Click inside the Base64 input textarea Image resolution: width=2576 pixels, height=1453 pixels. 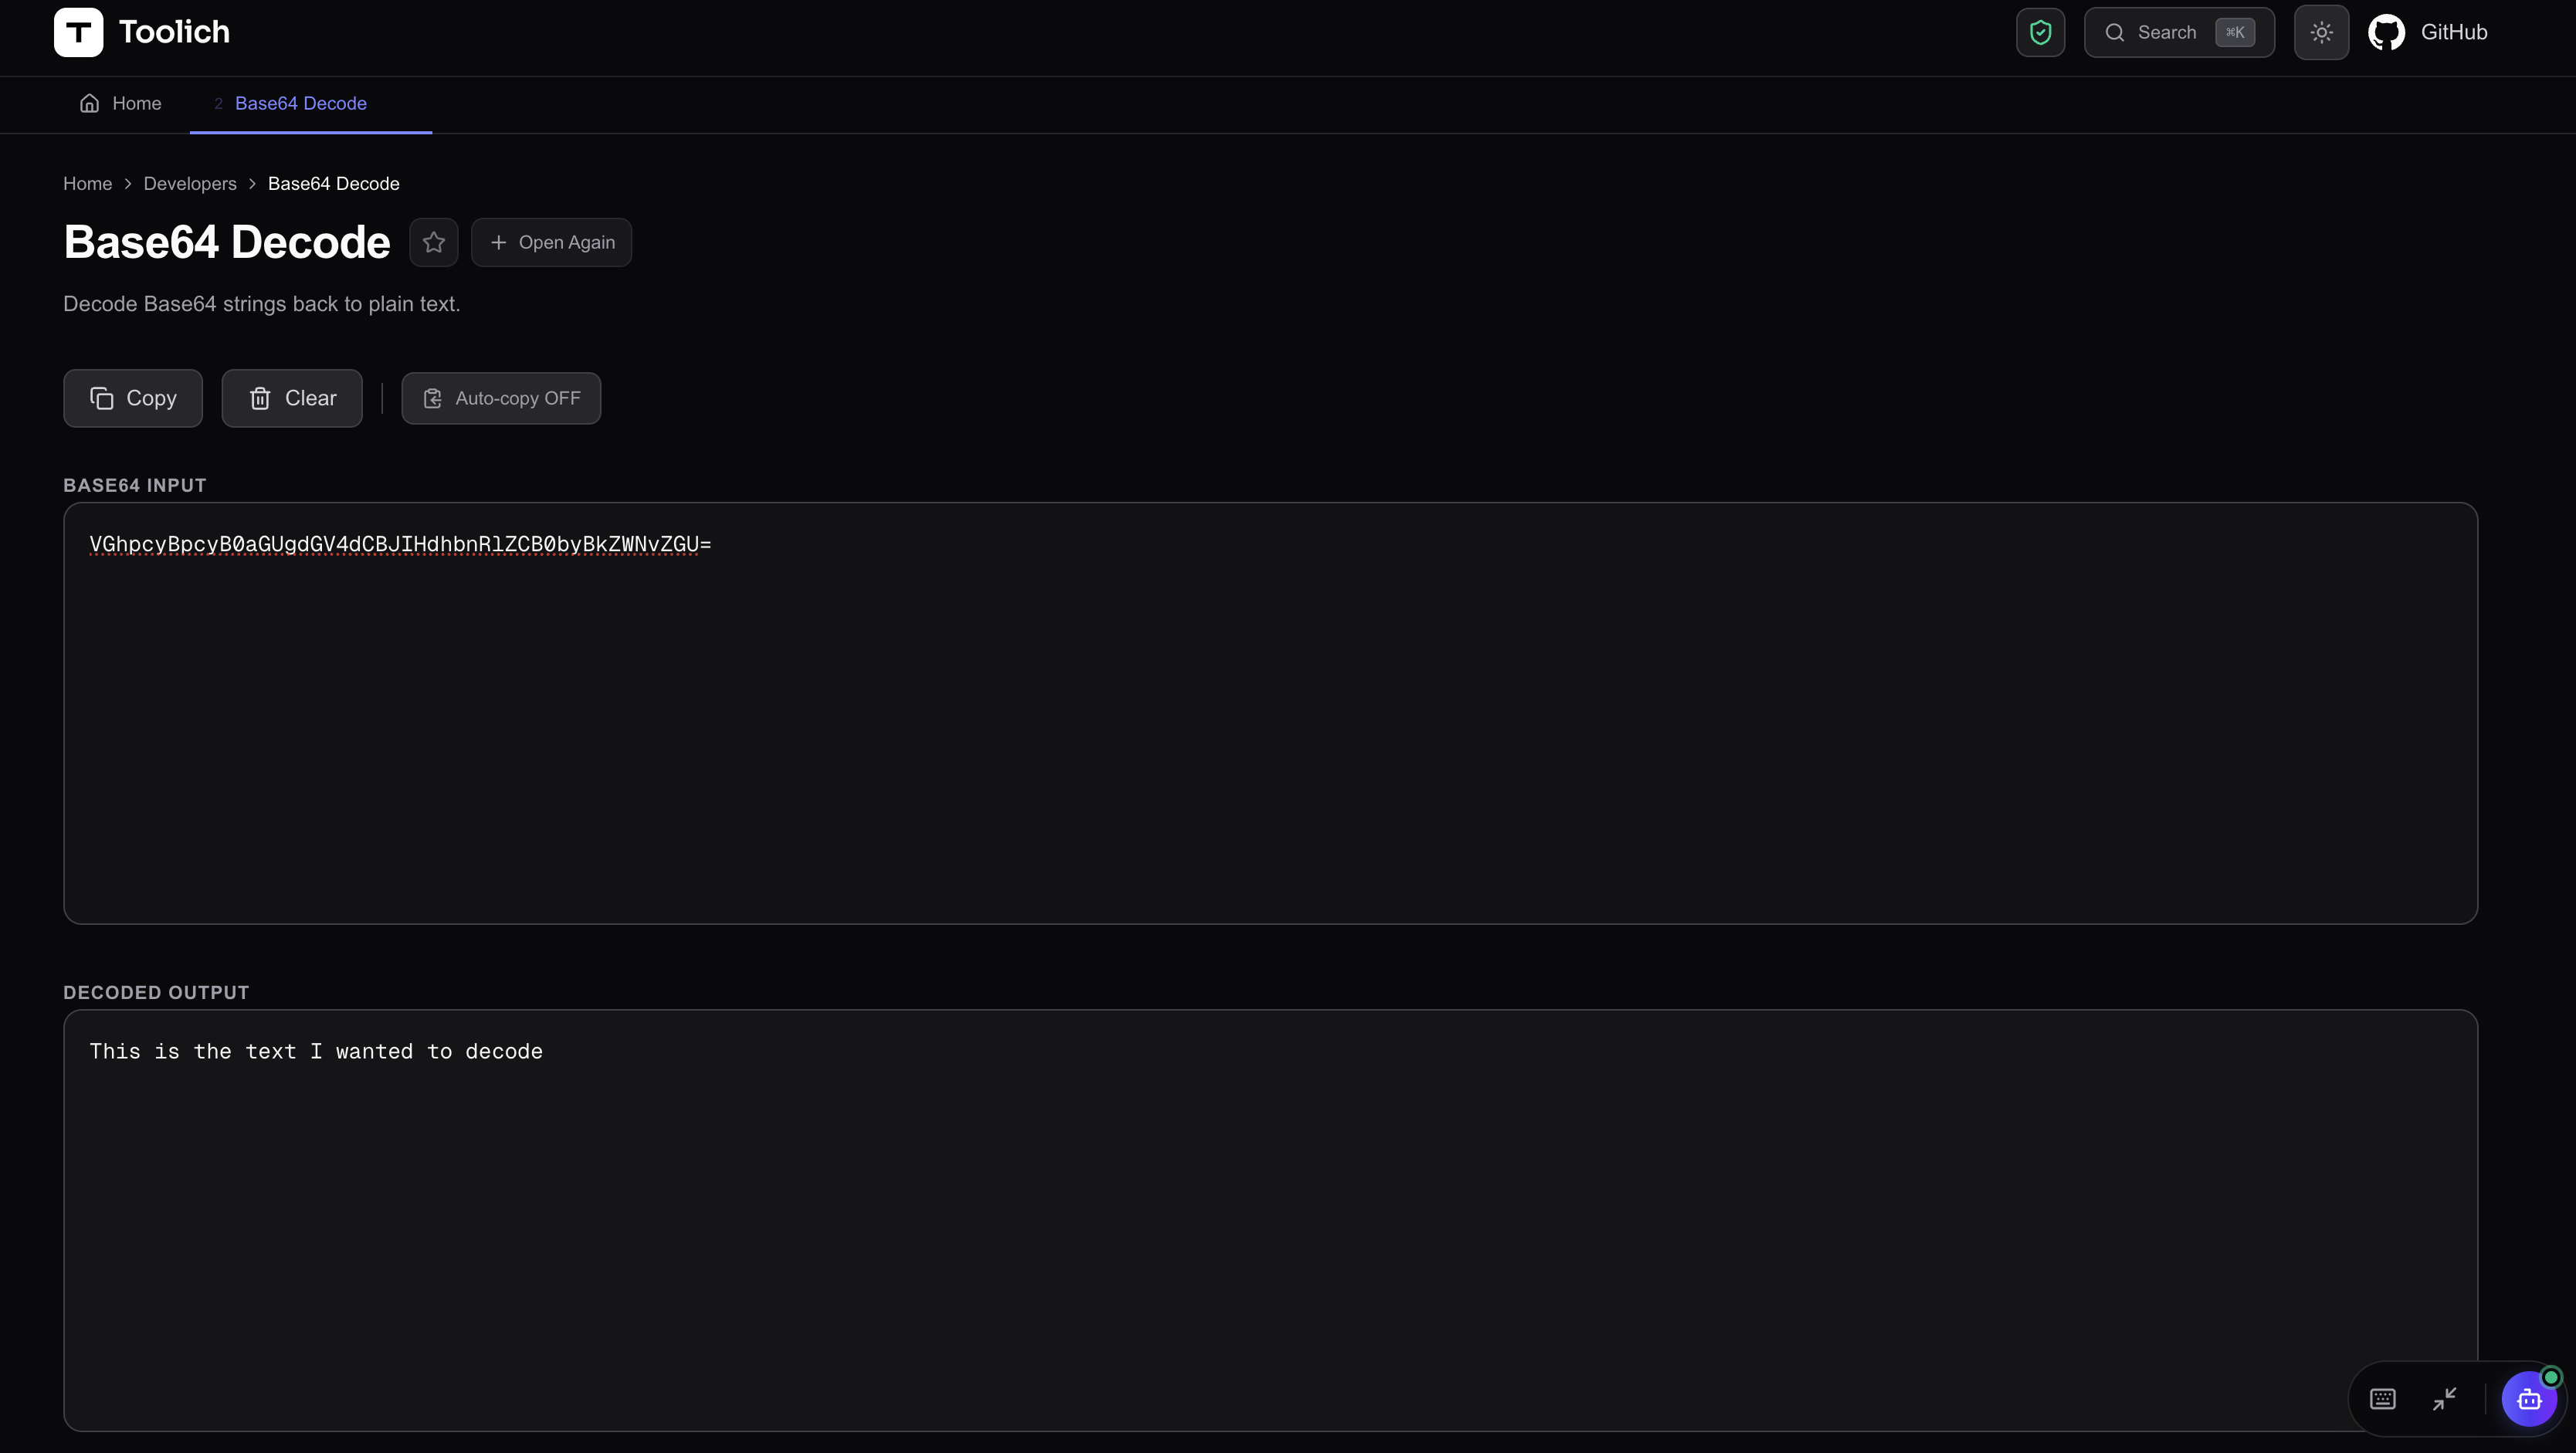pyautogui.click(x=1270, y=713)
